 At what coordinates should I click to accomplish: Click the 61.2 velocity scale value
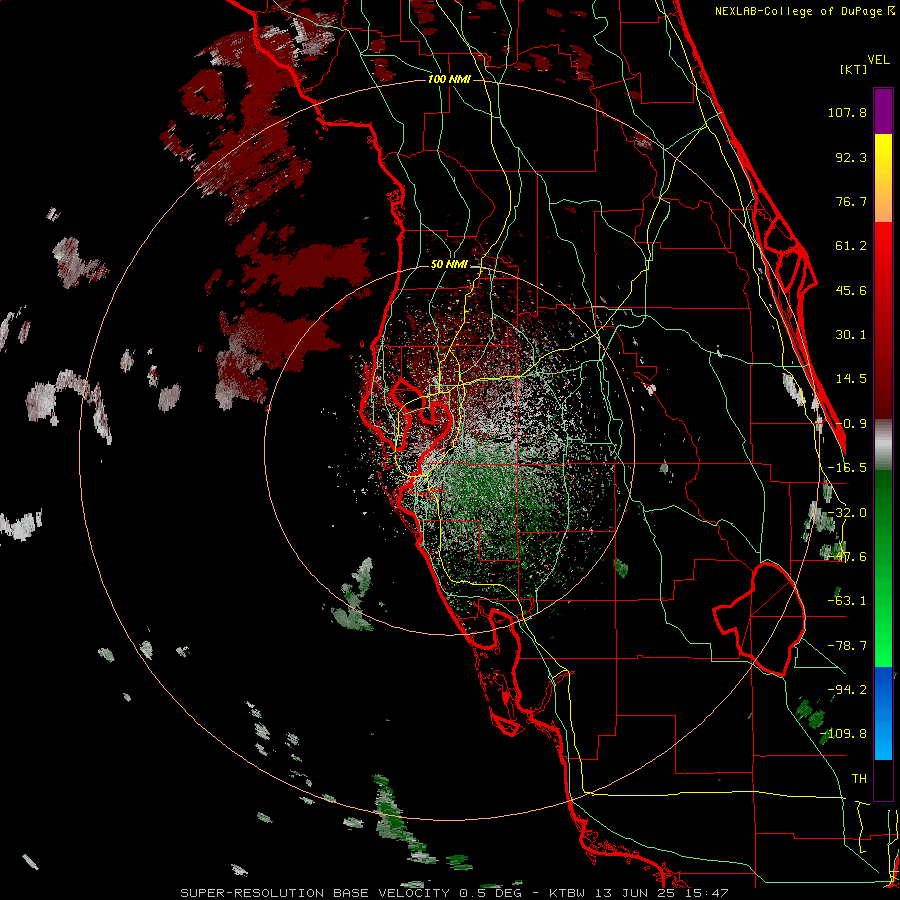[851, 246]
